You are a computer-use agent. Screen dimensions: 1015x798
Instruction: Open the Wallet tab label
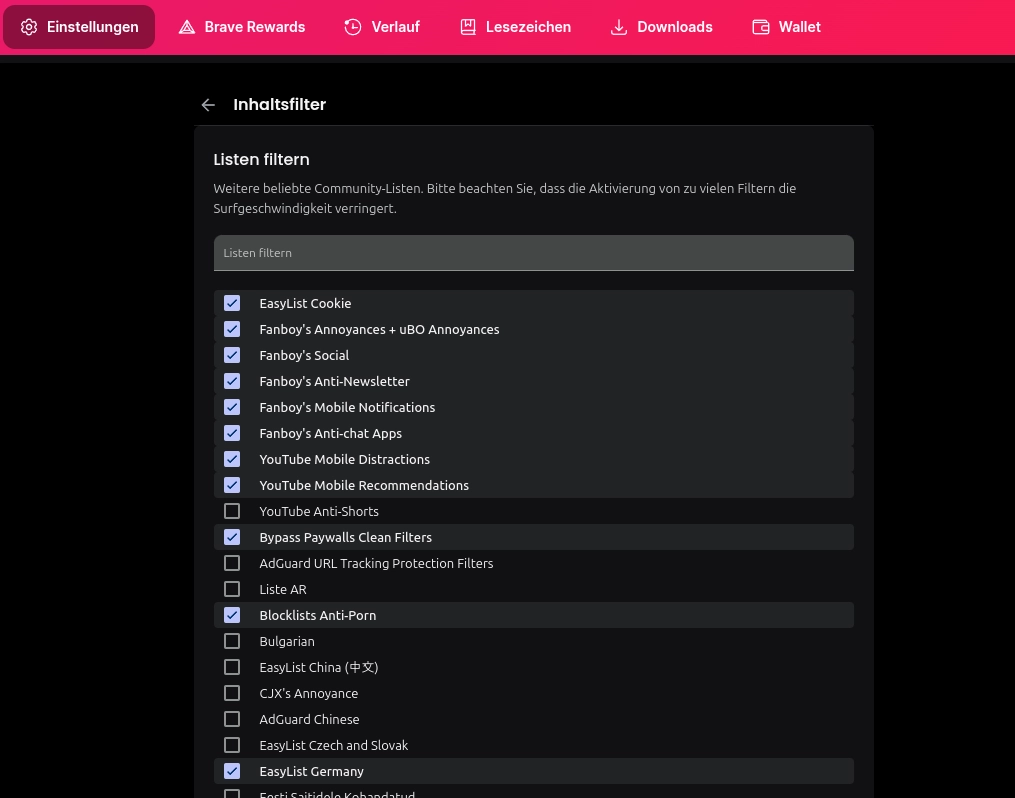pos(799,27)
